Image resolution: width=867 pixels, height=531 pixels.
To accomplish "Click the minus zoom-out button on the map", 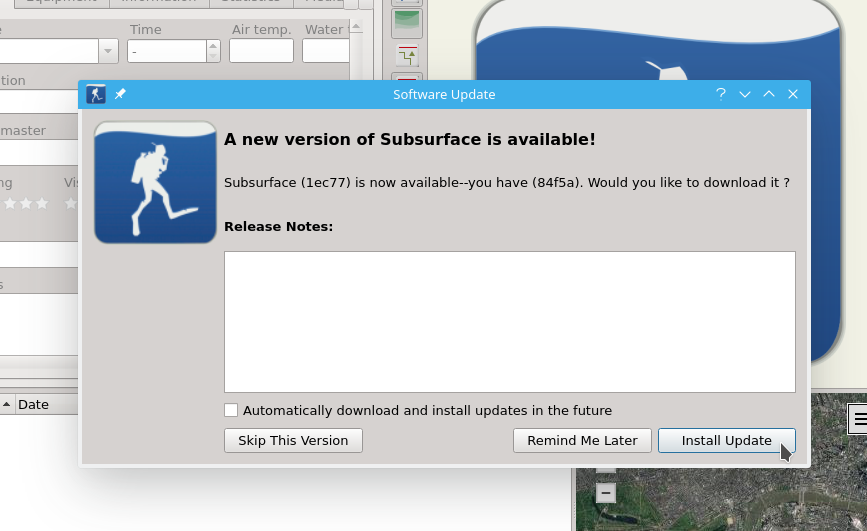I will click(606, 493).
